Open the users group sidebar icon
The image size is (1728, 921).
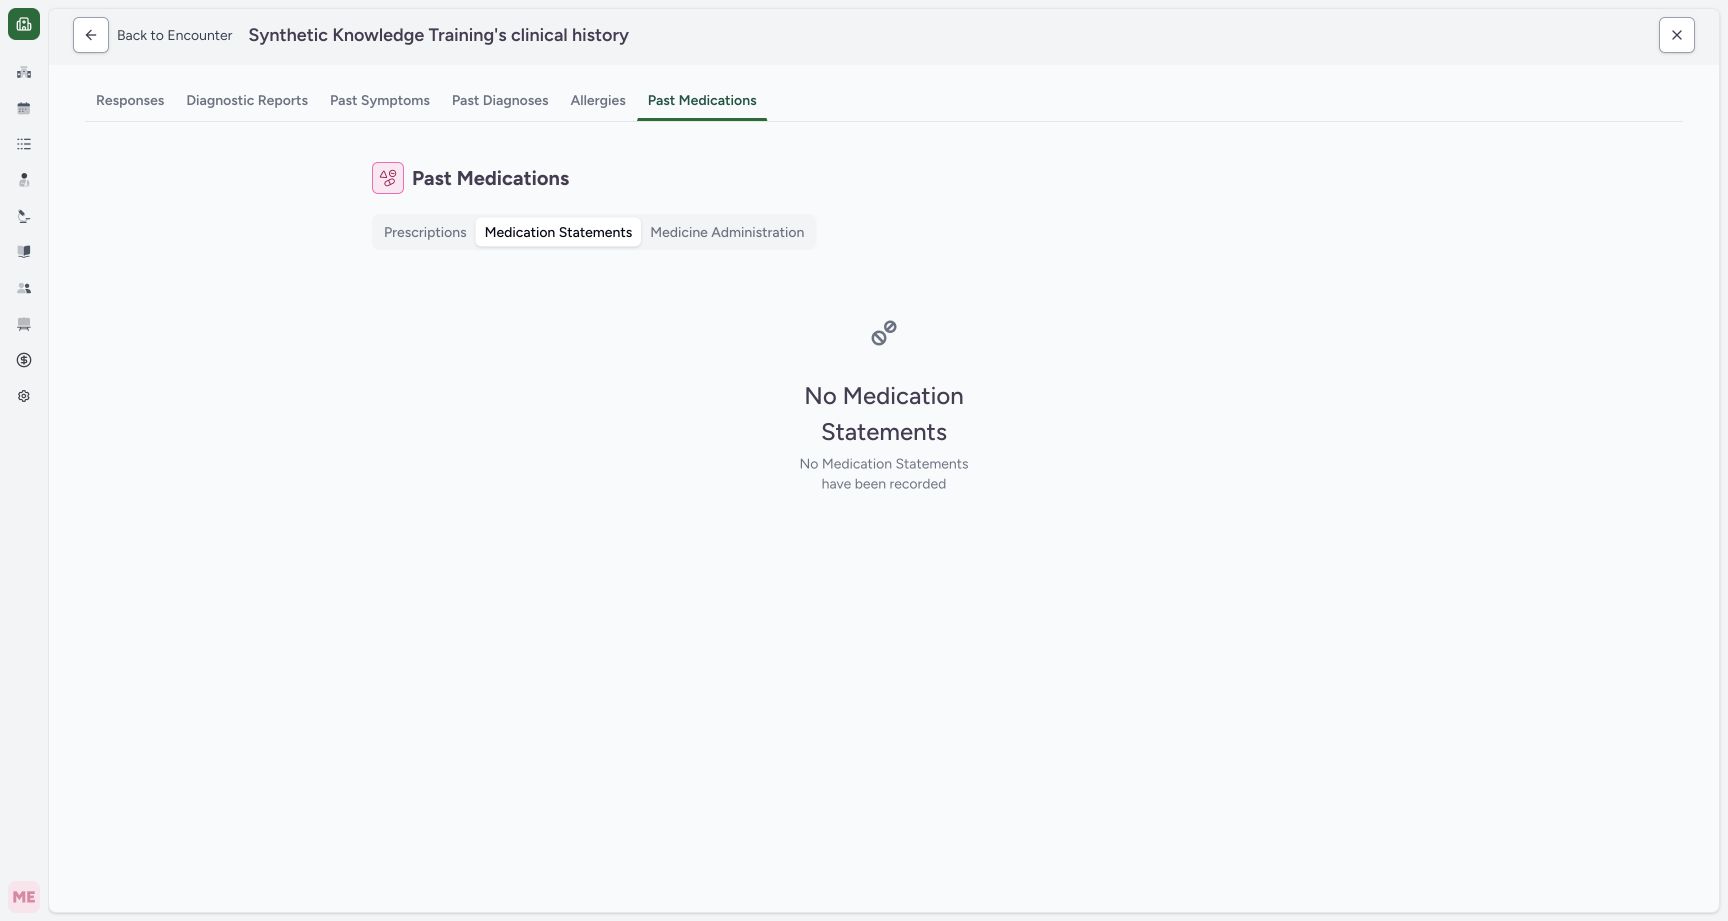(x=24, y=288)
